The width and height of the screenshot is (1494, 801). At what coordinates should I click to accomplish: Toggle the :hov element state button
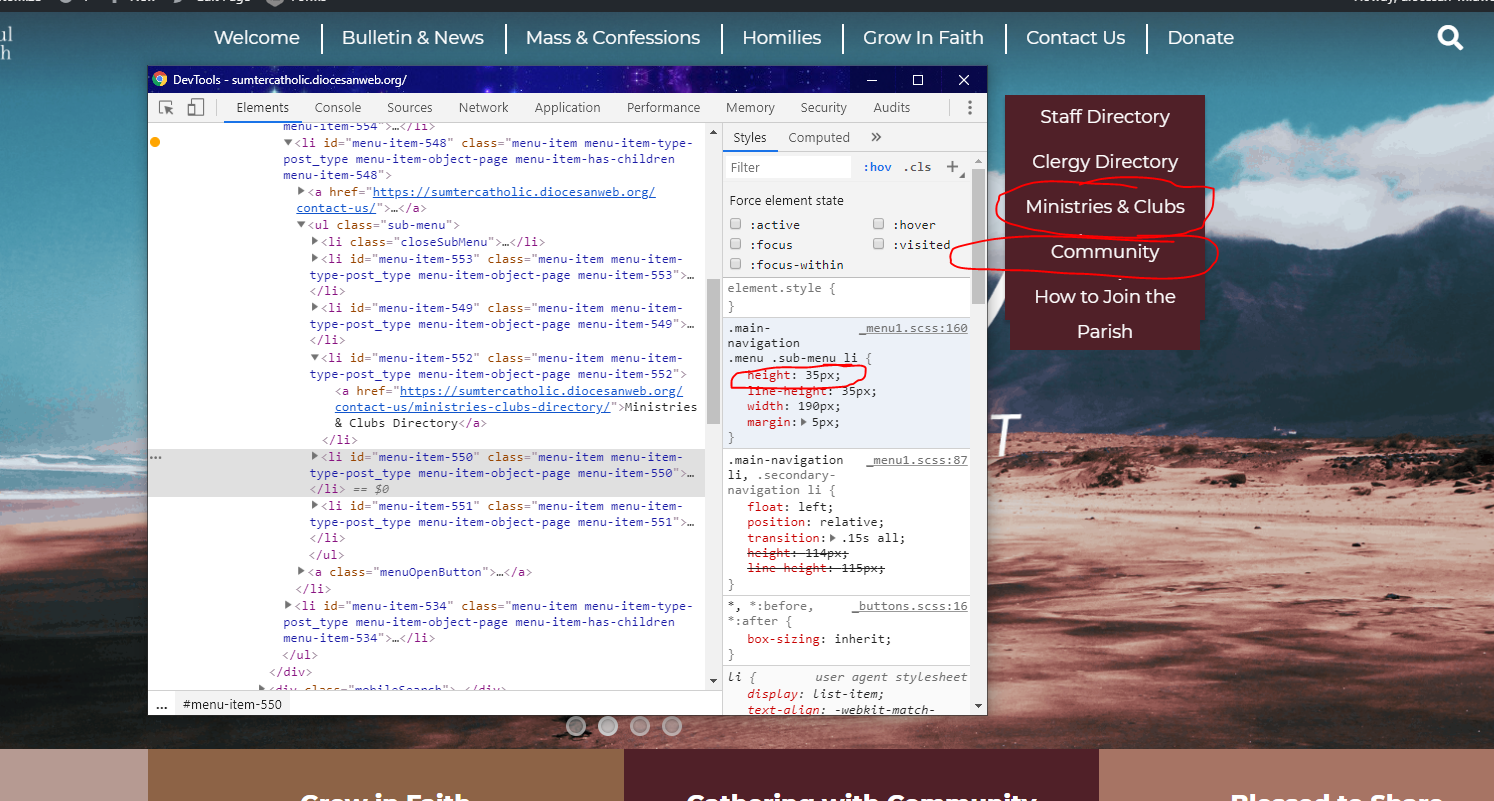(x=877, y=167)
